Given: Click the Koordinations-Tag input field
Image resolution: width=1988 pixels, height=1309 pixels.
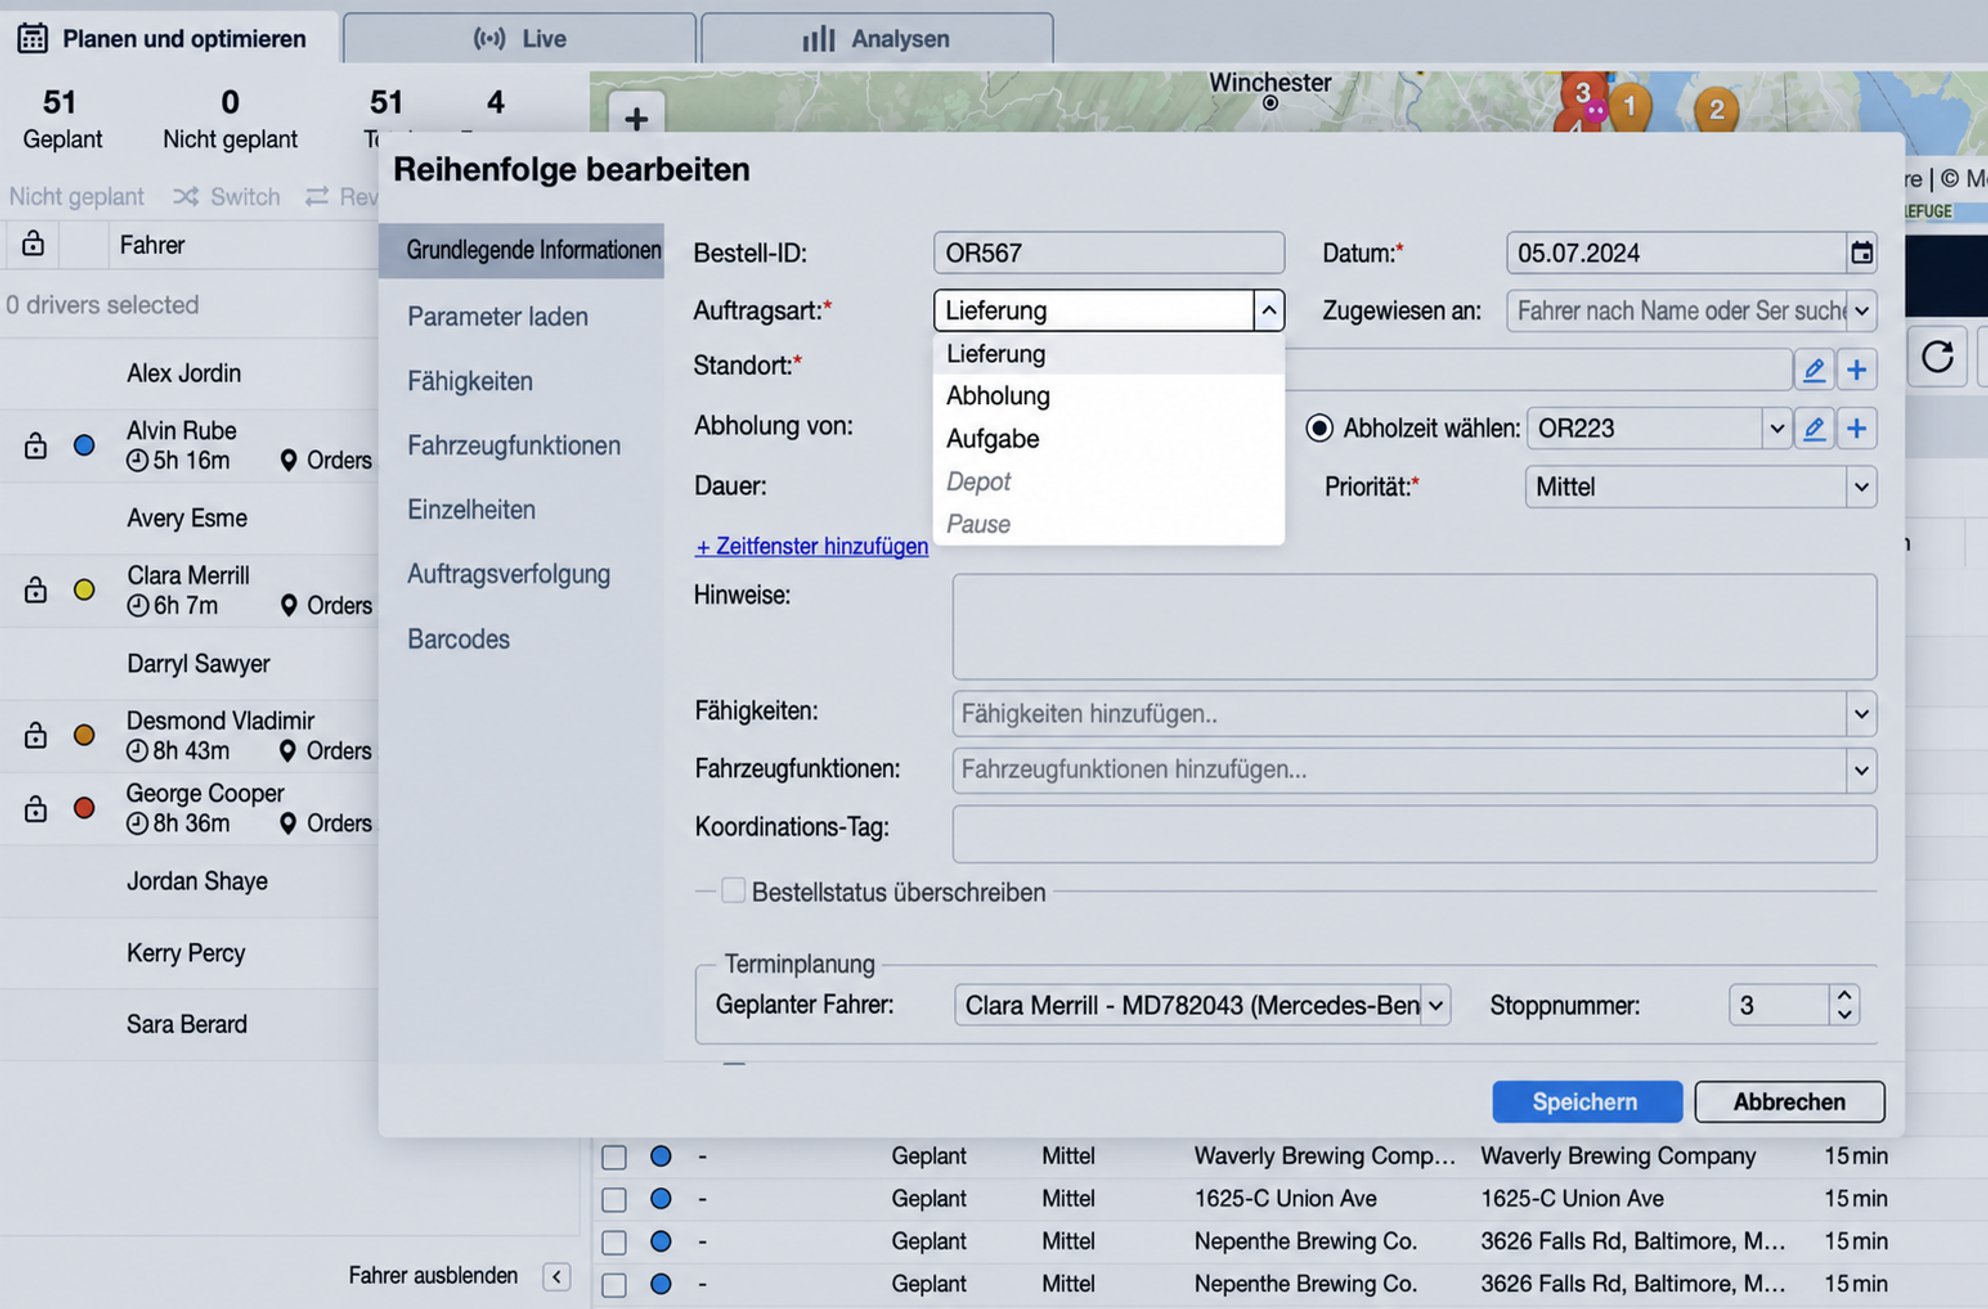Looking at the screenshot, I should (1414, 833).
